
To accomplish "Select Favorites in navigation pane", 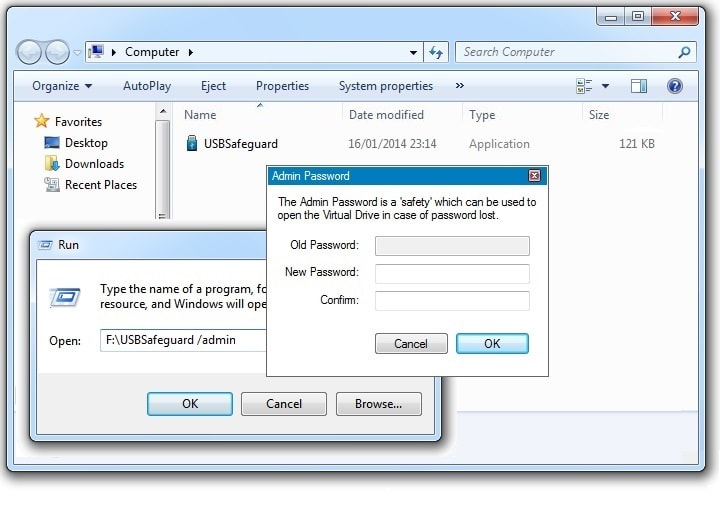I will tap(78, 122).
